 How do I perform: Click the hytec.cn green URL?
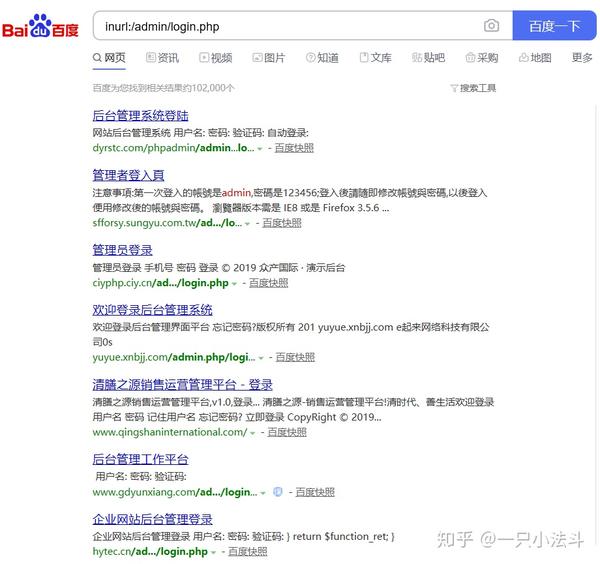(150, 552)
